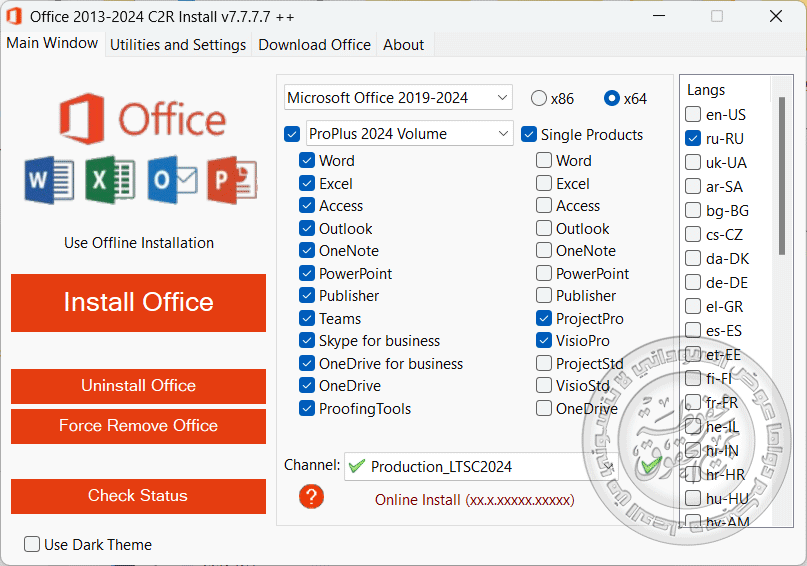Screen dimensions: 807x566
Task: Click the Outlook app icon
Action: tap(172, 180)
